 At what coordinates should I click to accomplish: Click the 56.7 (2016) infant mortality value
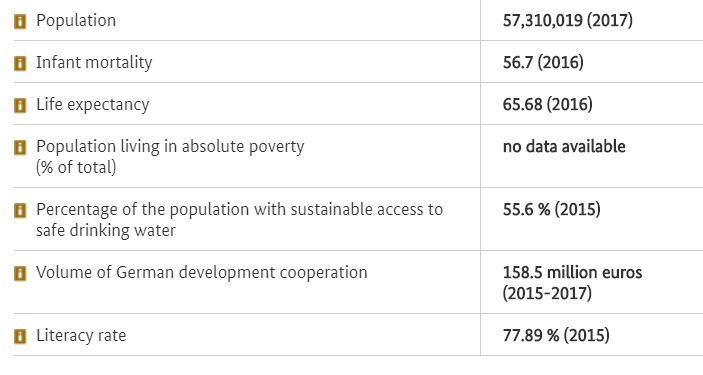543,62
